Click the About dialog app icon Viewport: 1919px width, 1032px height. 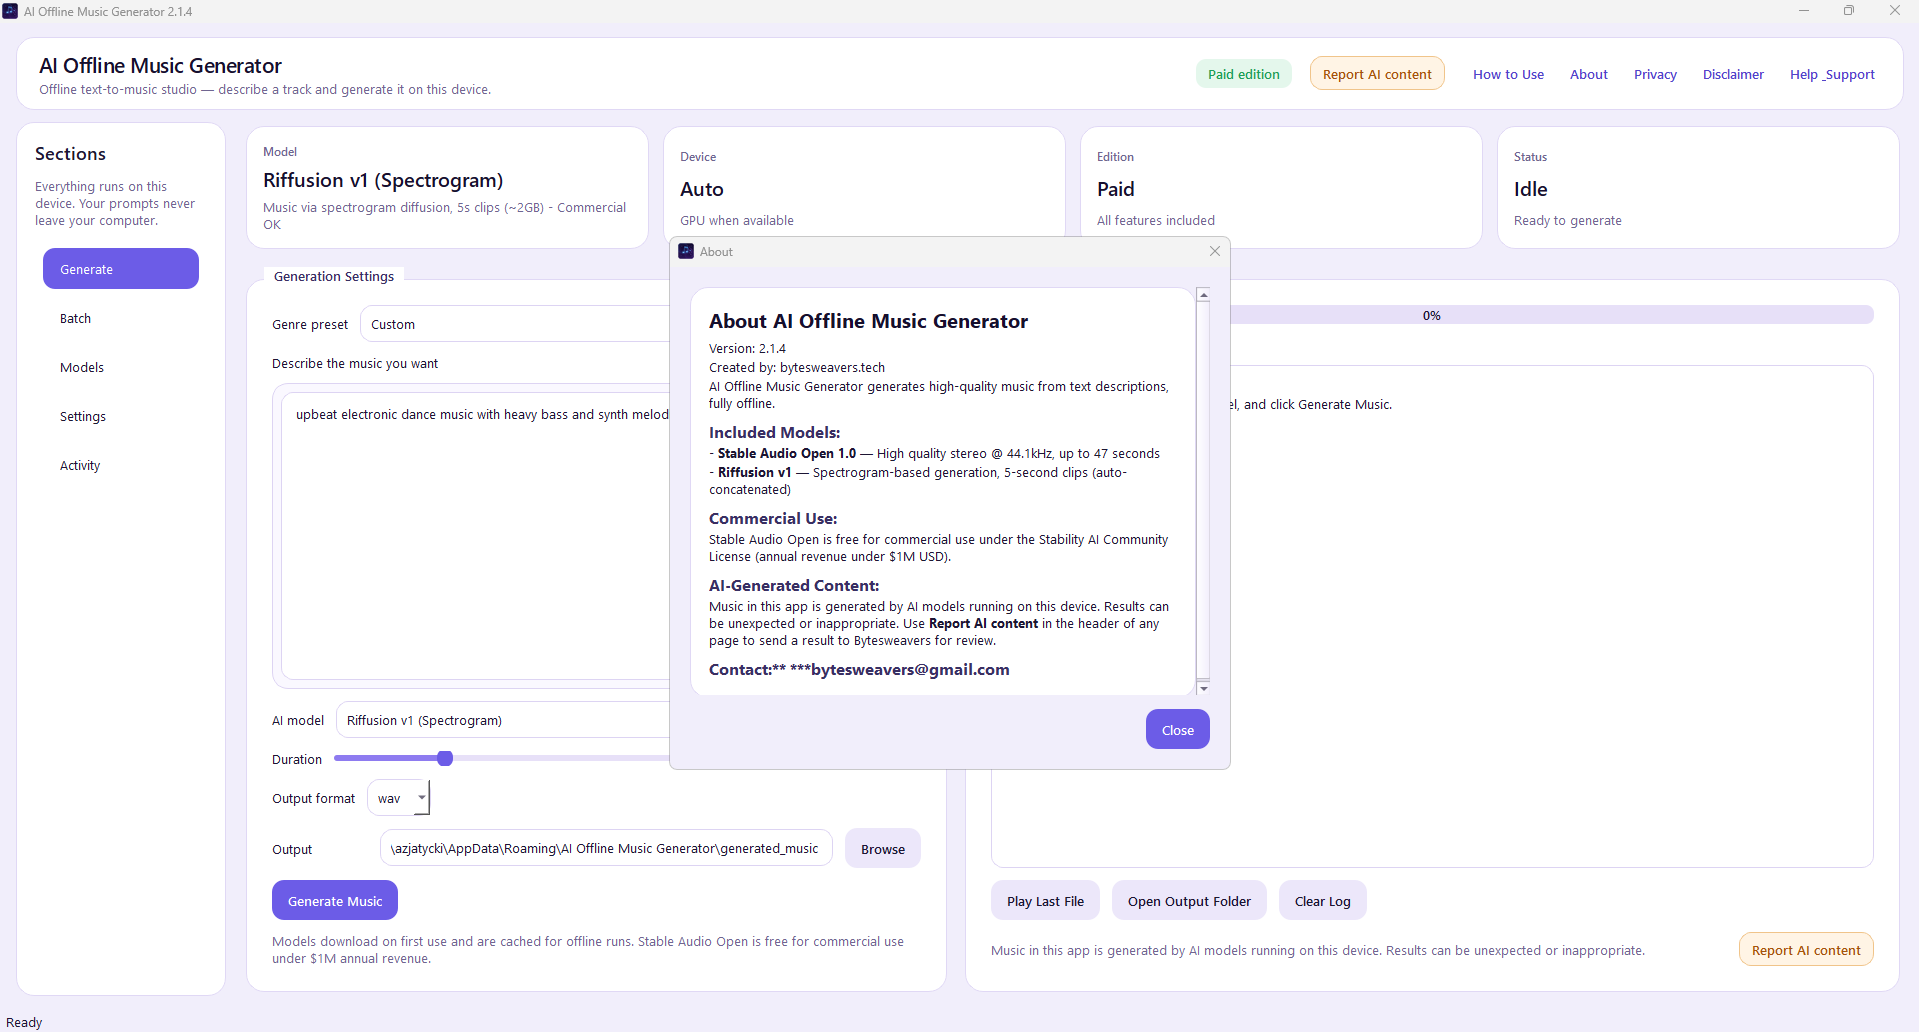coord(686,251)
